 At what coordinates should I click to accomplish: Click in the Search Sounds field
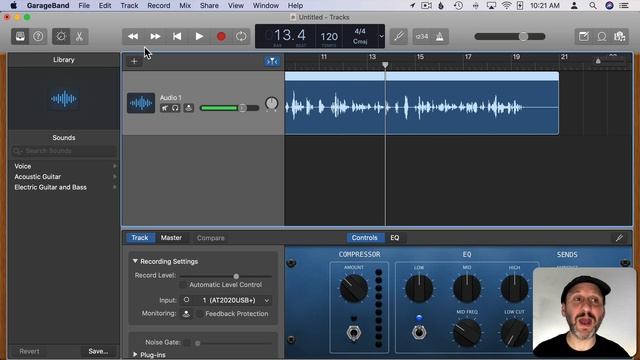(x=64, y=151)
